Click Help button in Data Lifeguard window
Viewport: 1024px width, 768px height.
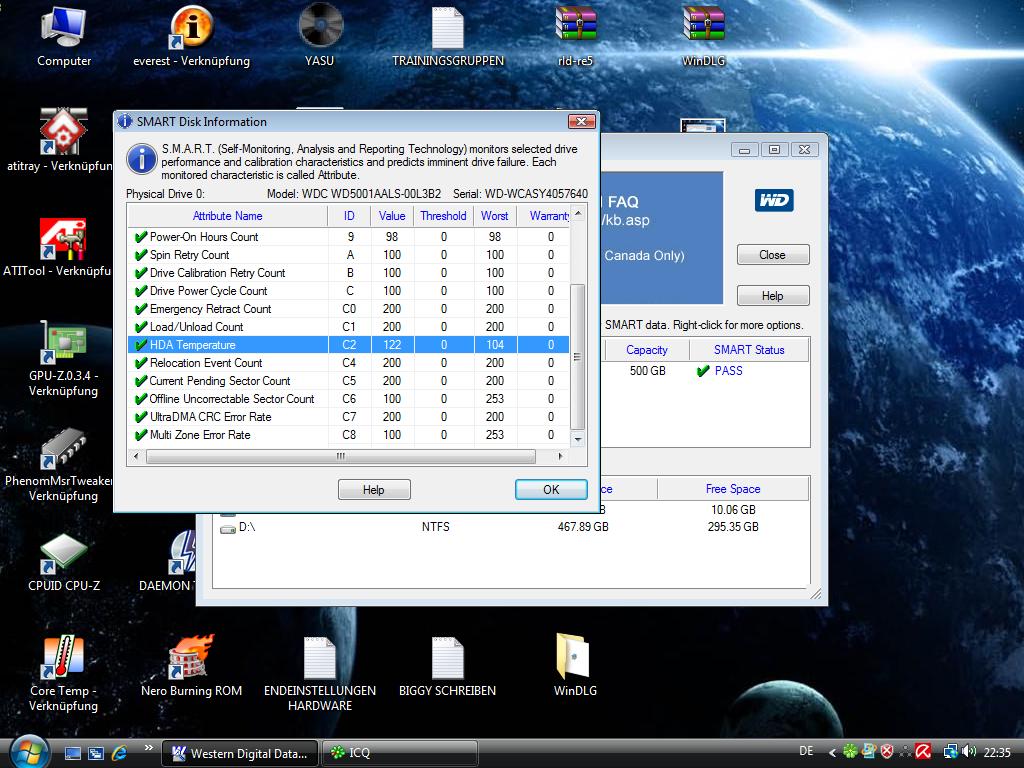[773, 296]
